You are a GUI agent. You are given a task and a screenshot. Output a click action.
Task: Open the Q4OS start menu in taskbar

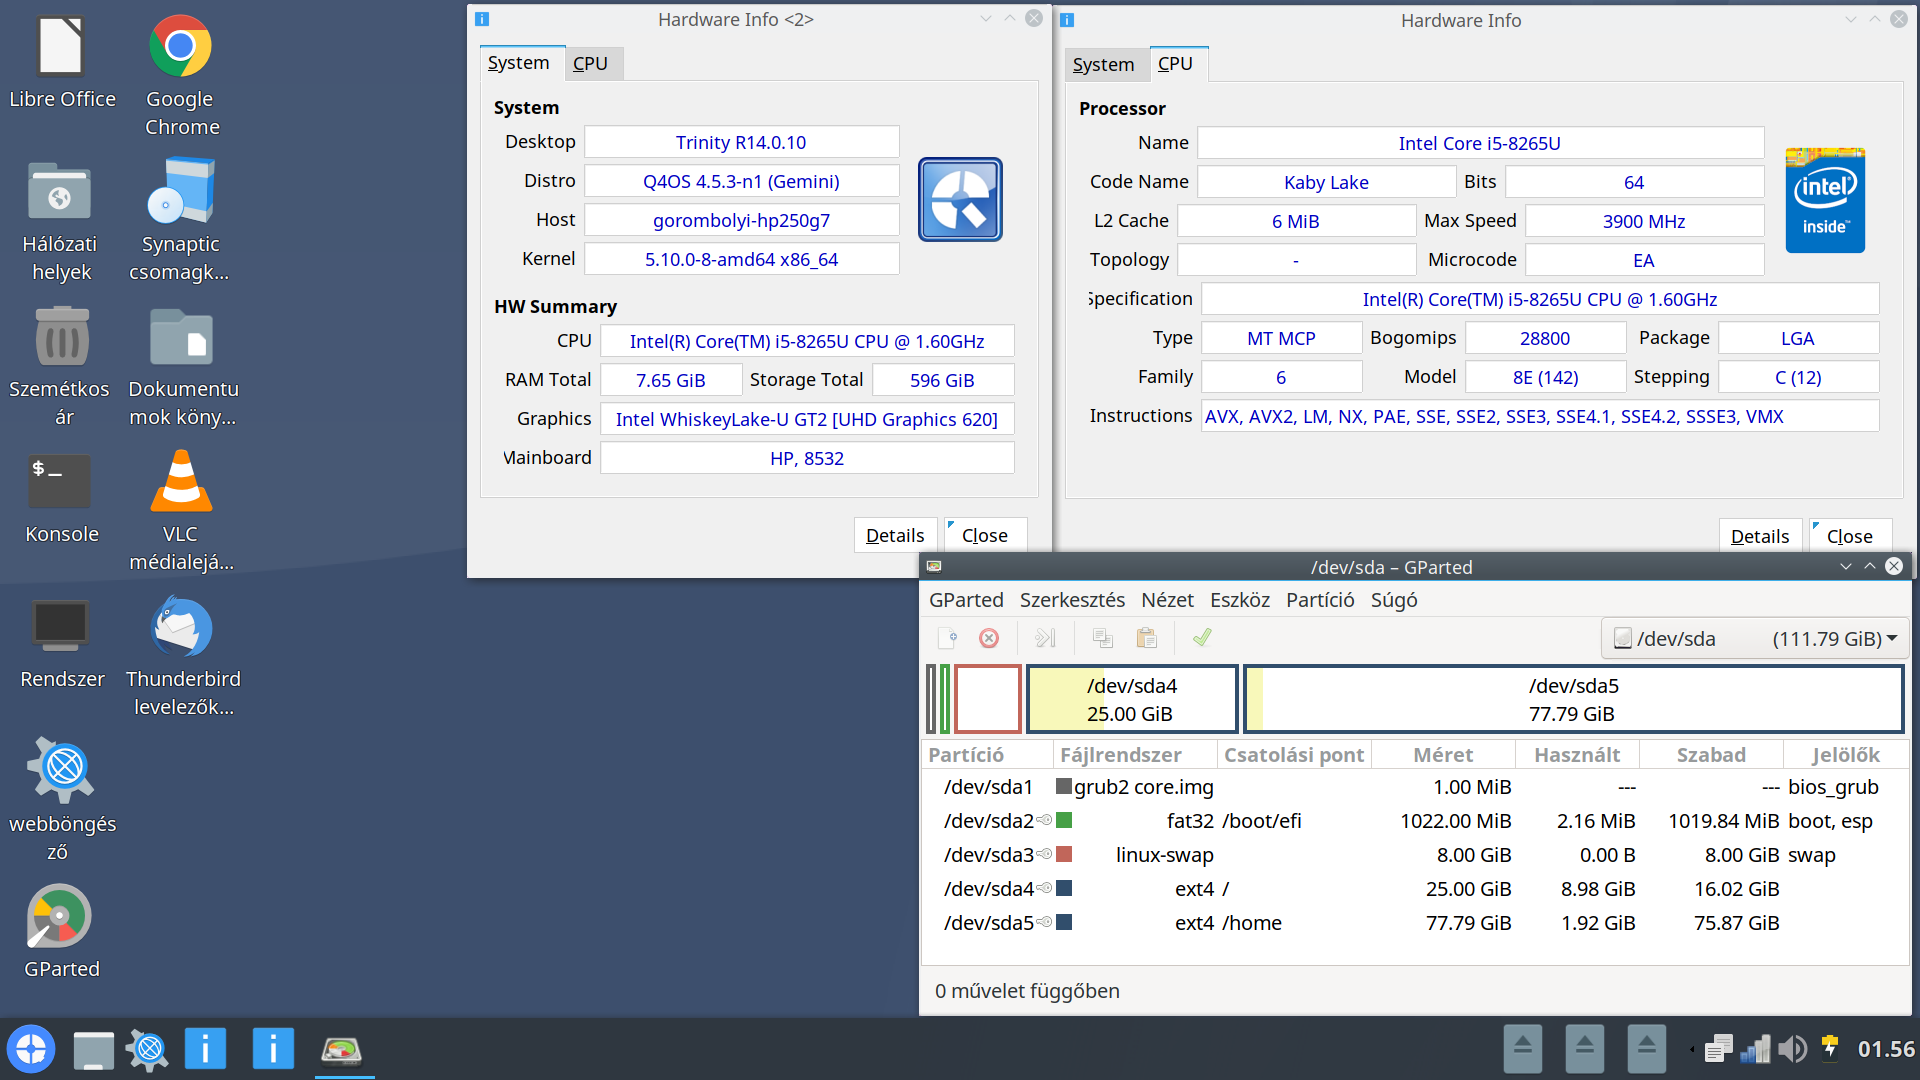point(31,1050)
